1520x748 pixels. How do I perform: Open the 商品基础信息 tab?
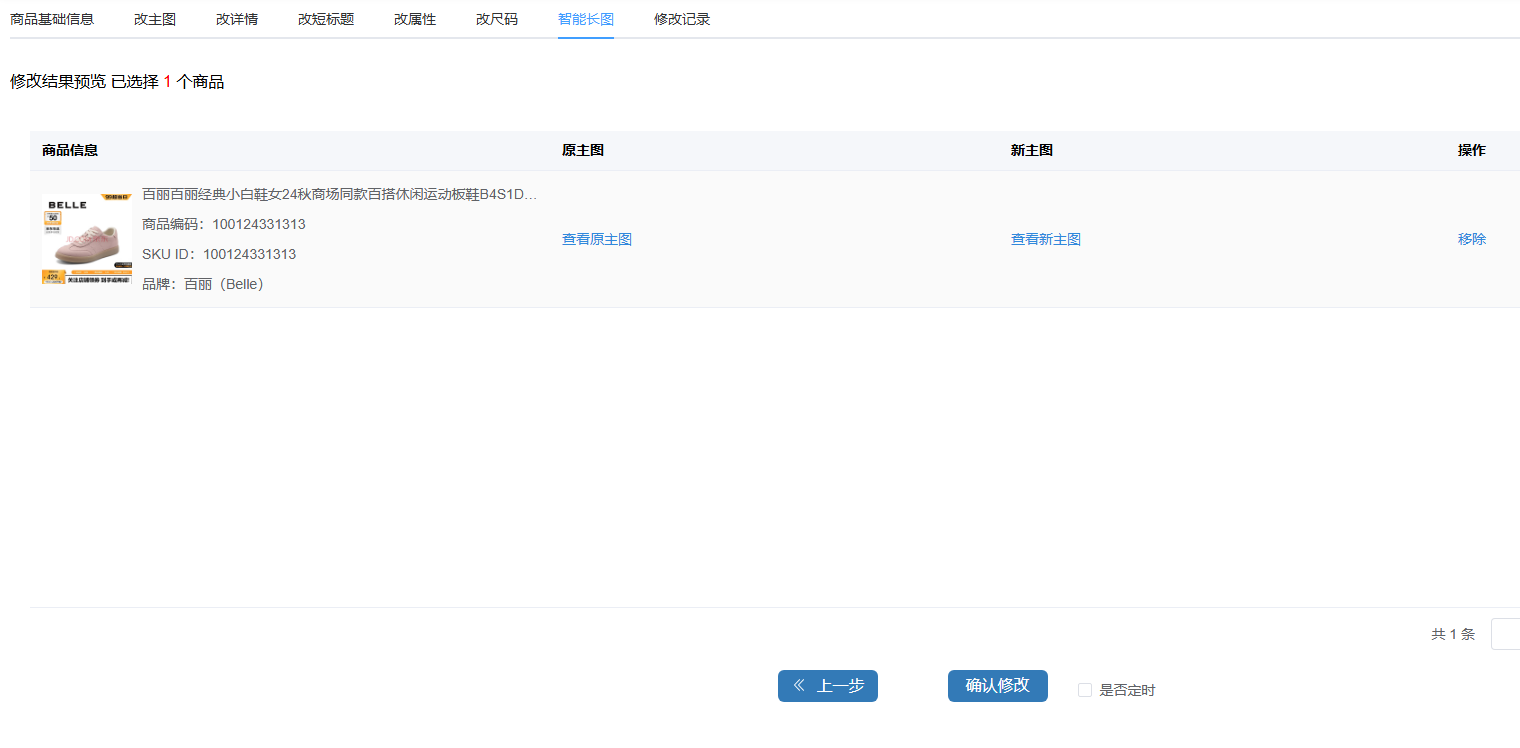coord(52,19)
